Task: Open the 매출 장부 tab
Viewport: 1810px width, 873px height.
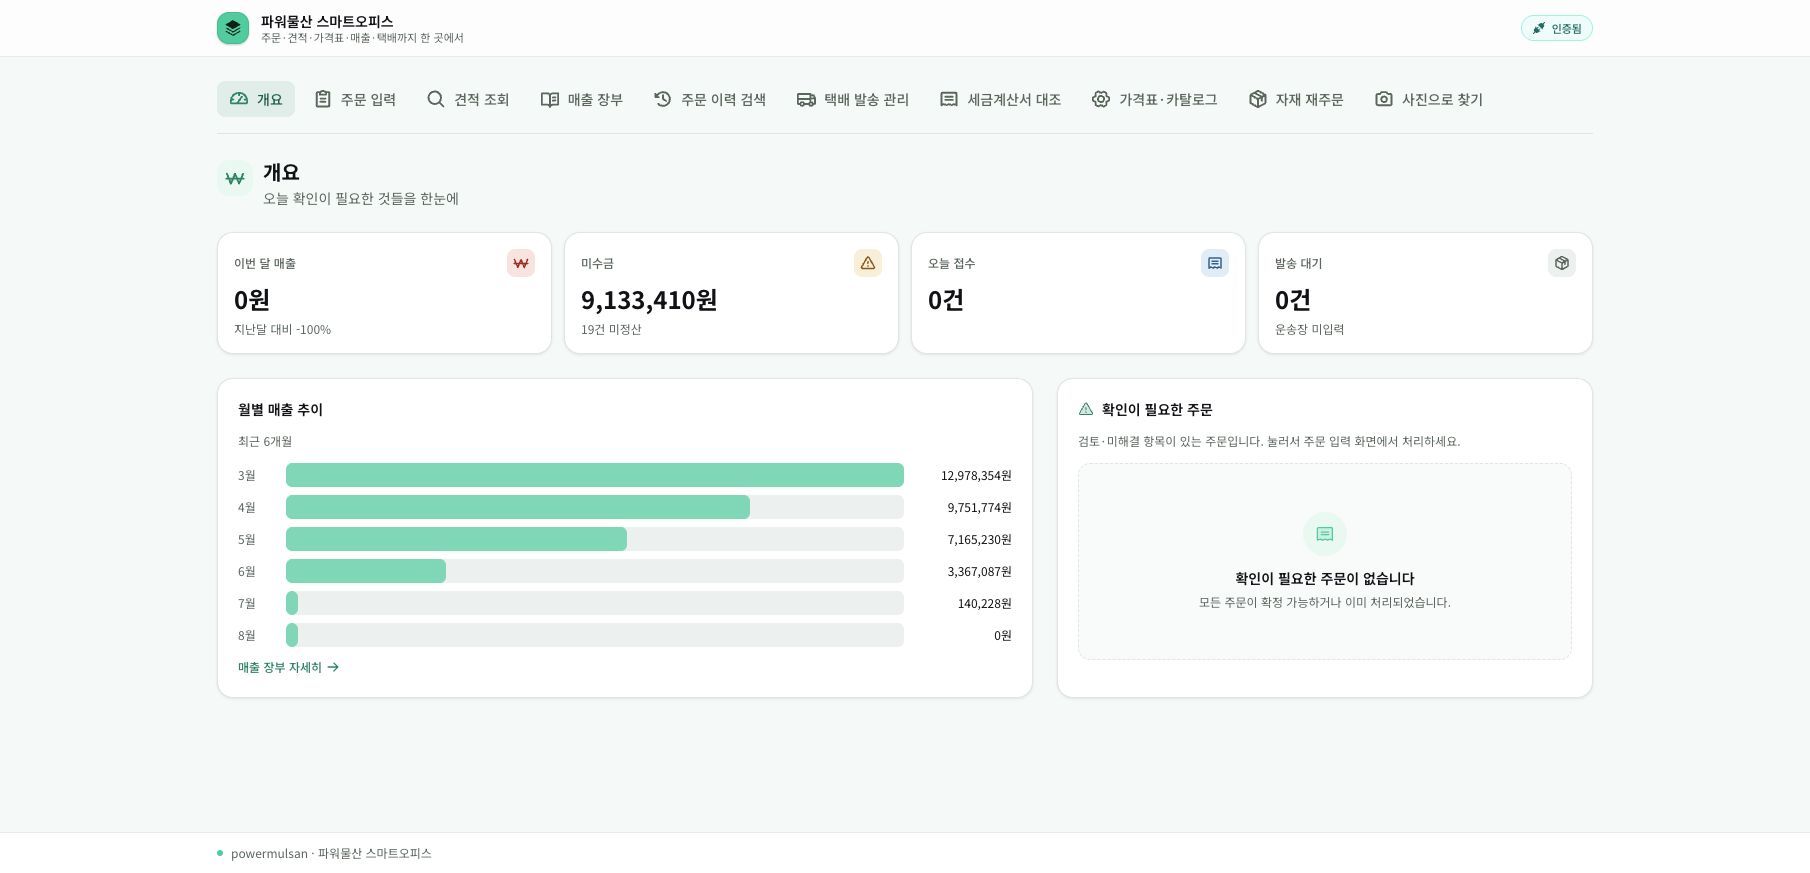Action: 581,99
